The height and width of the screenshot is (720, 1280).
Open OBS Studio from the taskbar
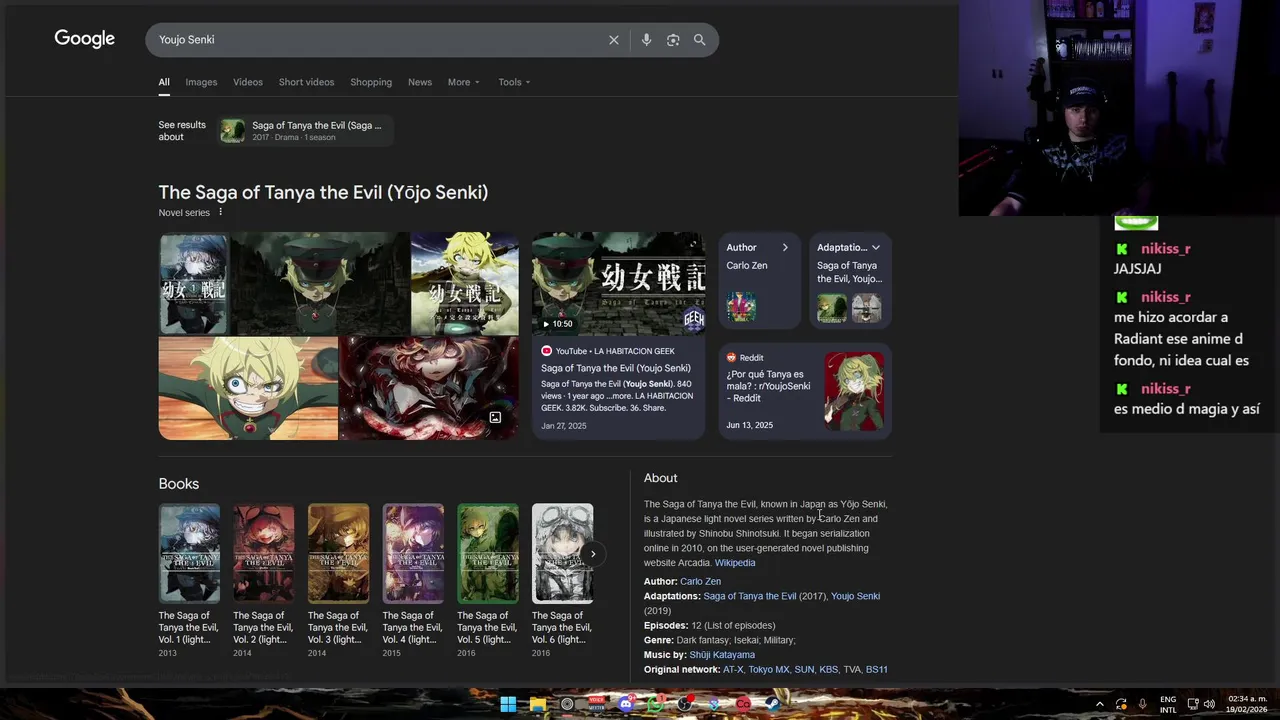tap(685, 704)
